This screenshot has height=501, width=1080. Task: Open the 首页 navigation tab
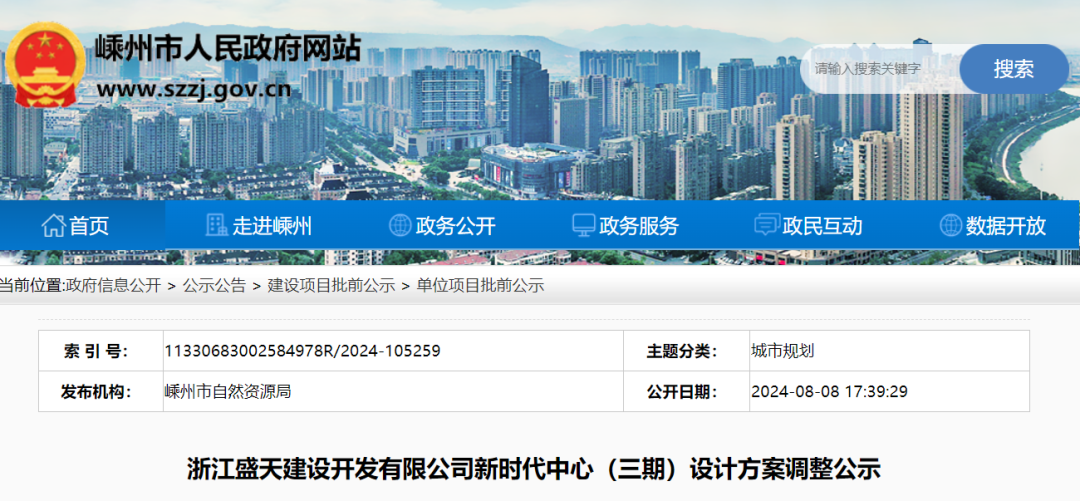click(x=89, y=226)
